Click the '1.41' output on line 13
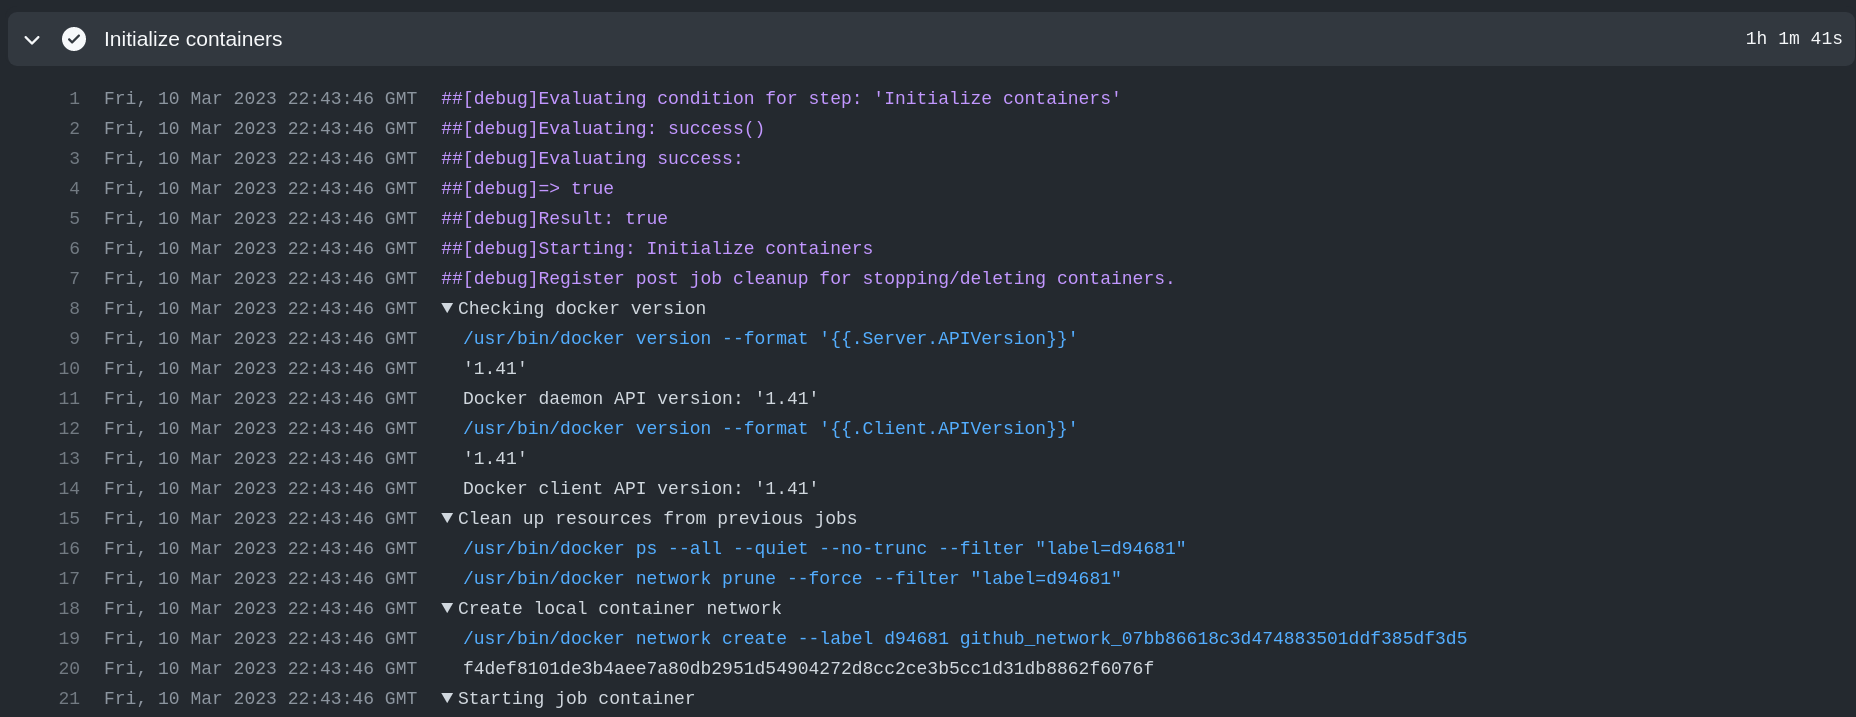 tap(495, 459)
